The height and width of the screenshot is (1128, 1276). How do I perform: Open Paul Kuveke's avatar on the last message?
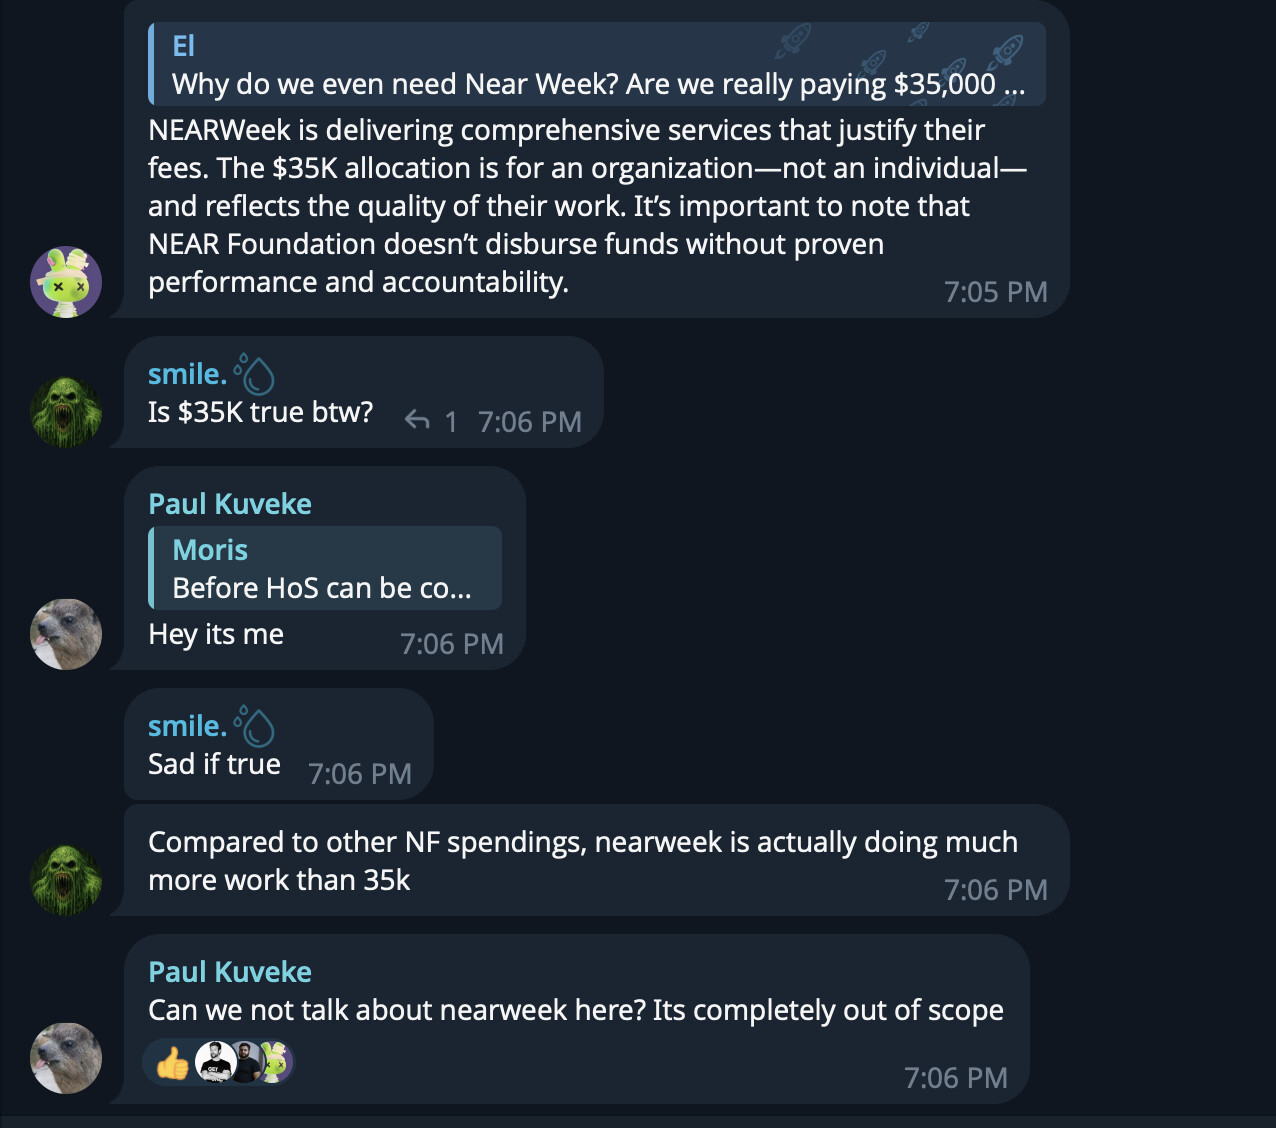tap(66, 1058)
